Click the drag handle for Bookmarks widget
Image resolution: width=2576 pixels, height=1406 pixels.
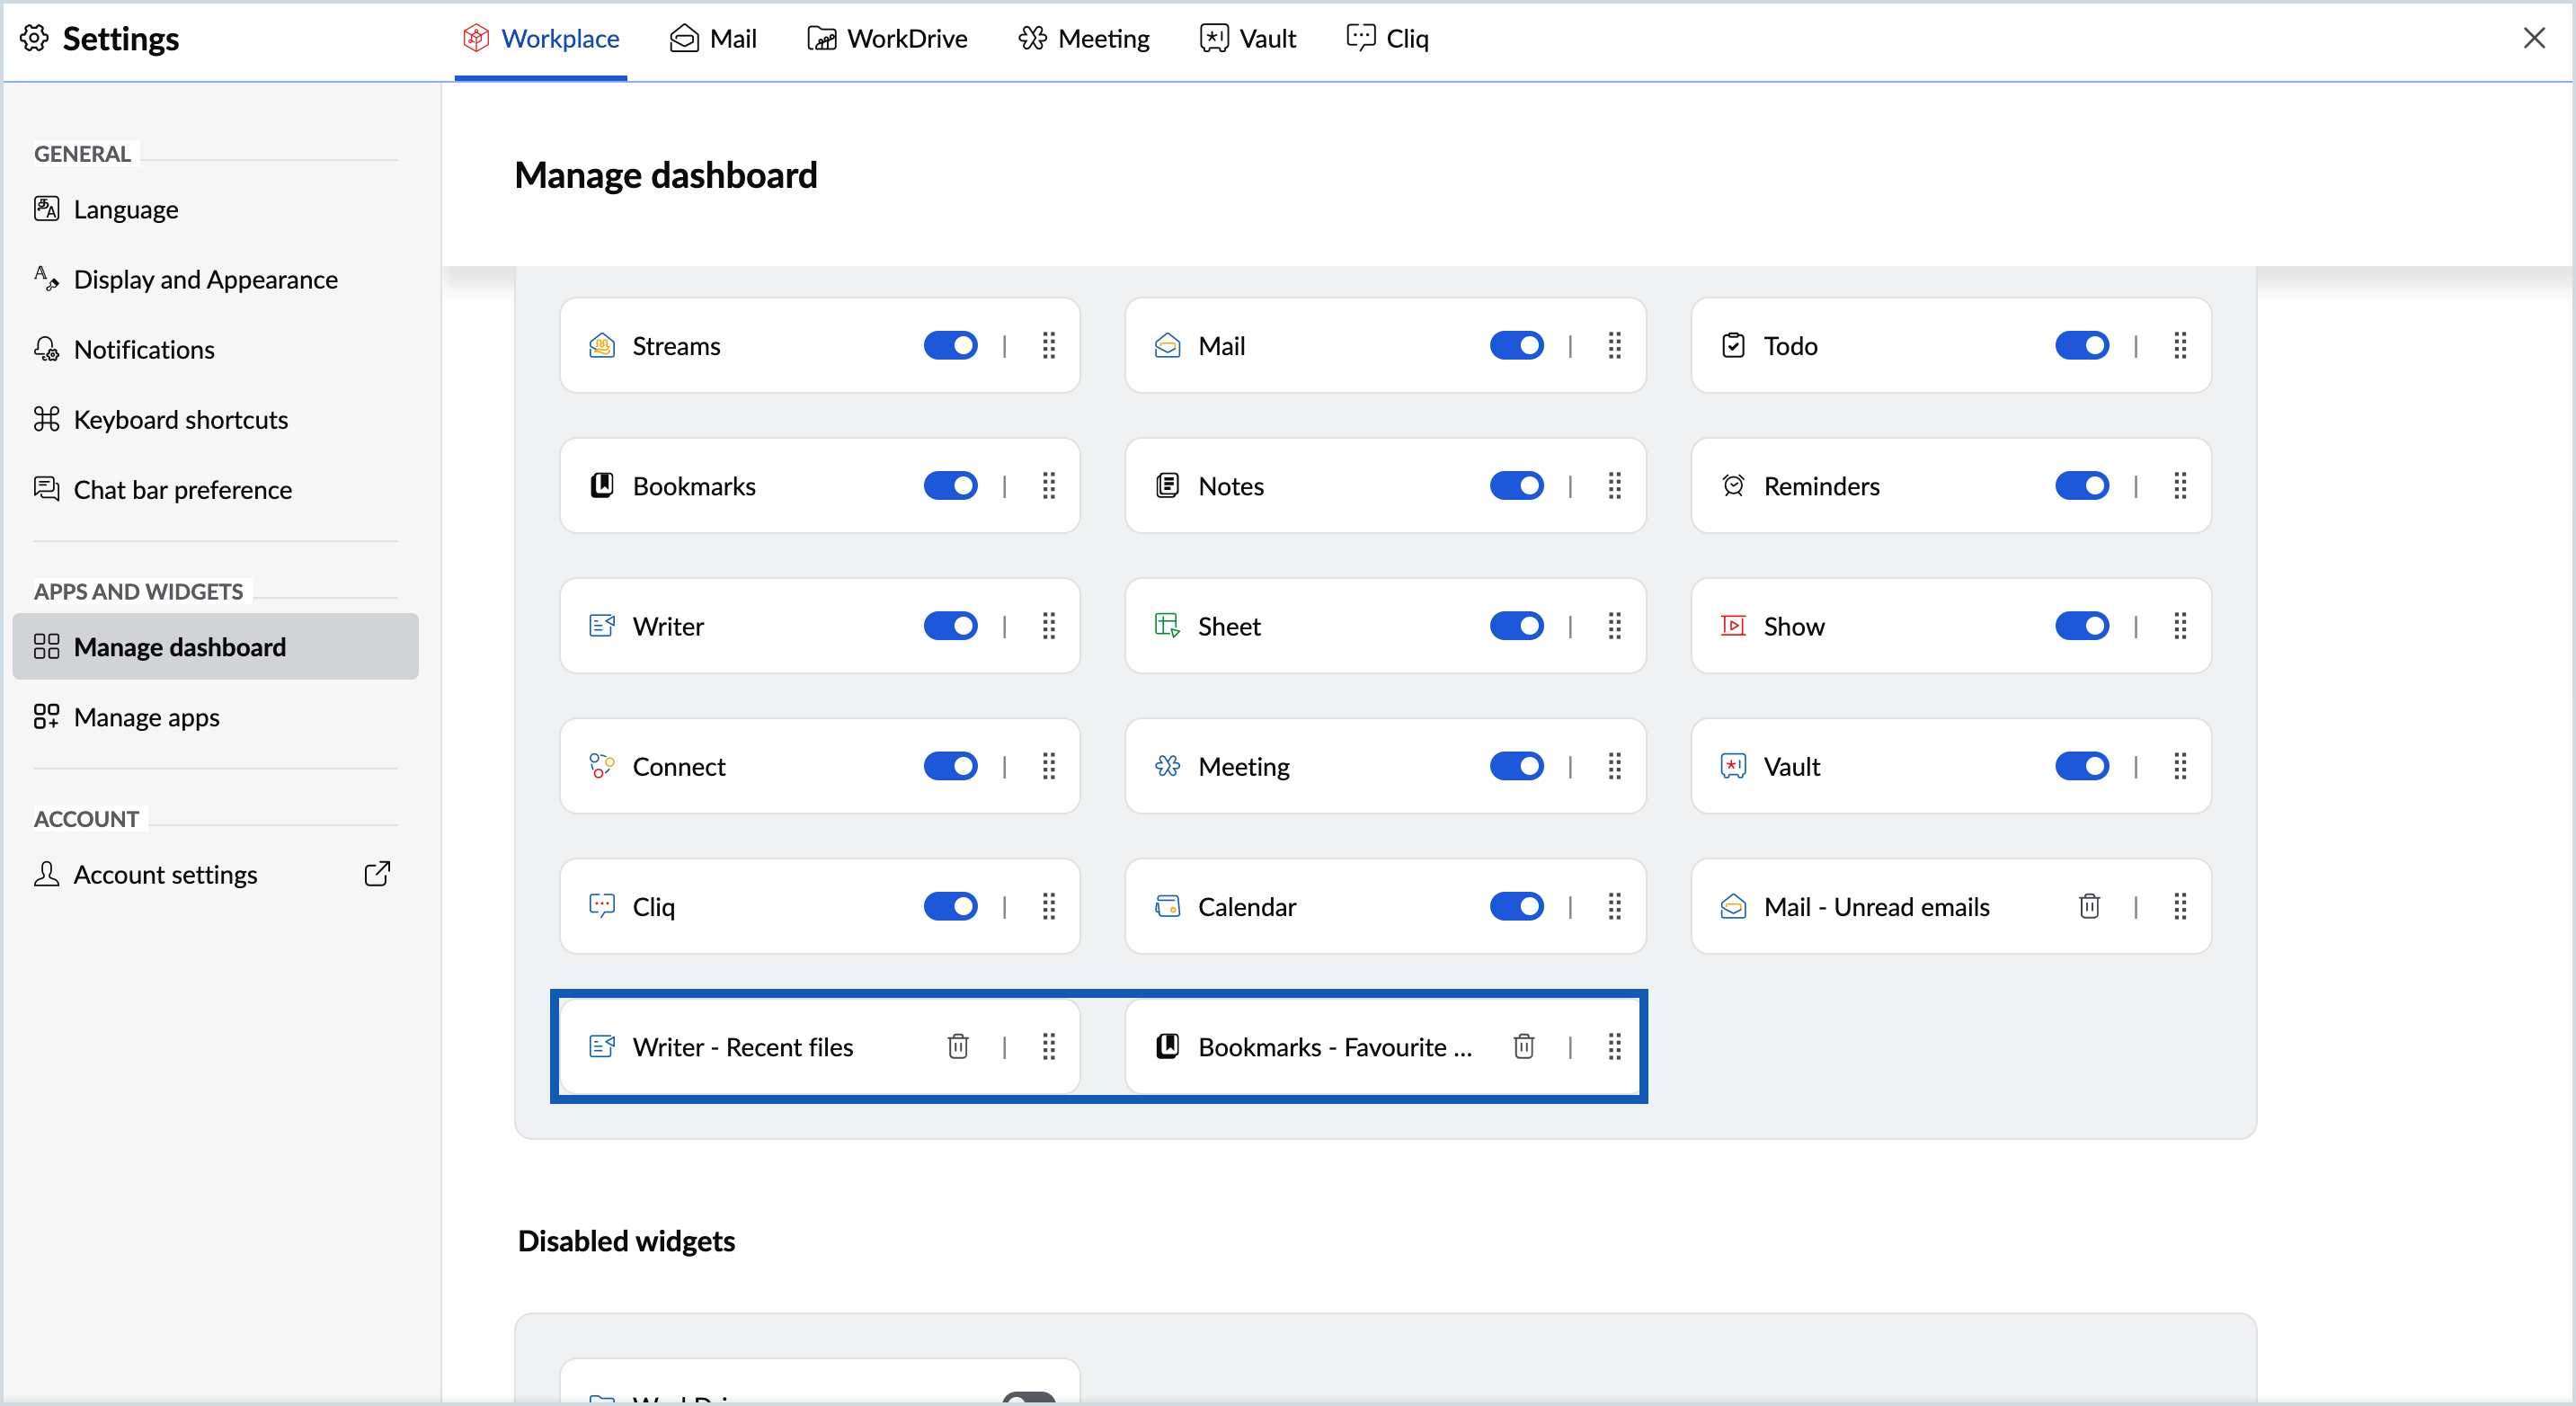1049,486
